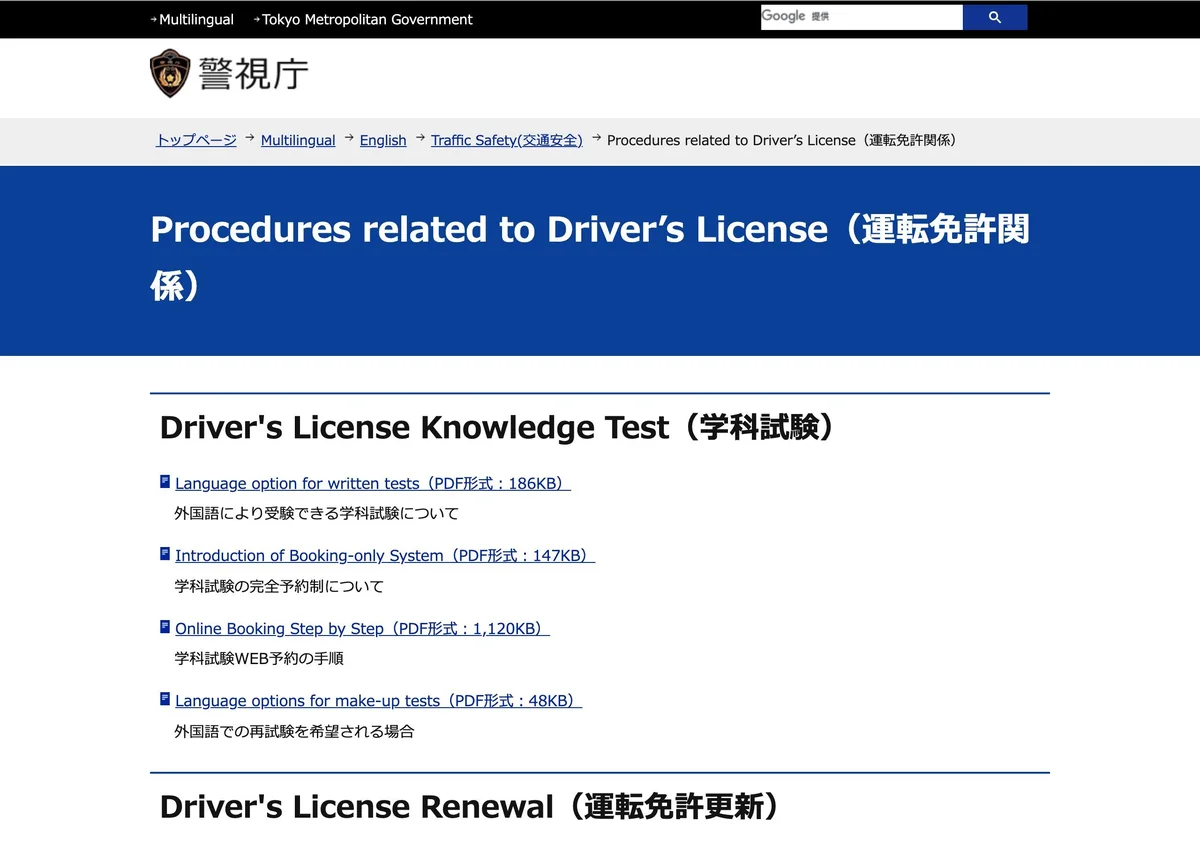This screenshot has width=1200, height=843.
Task: Go to Traffic Safety(交通安全) breadcrumb
Action: click(507, 140)
